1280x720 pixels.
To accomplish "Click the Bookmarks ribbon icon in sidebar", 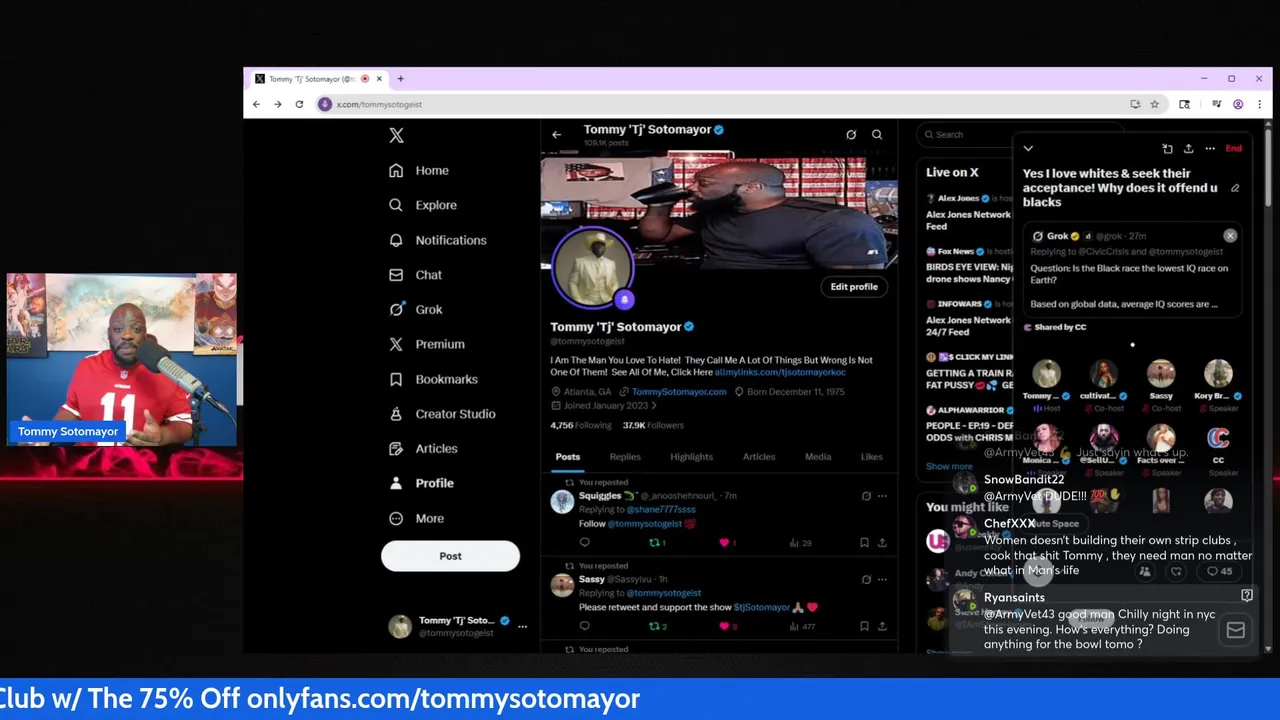I will point(396,379).
